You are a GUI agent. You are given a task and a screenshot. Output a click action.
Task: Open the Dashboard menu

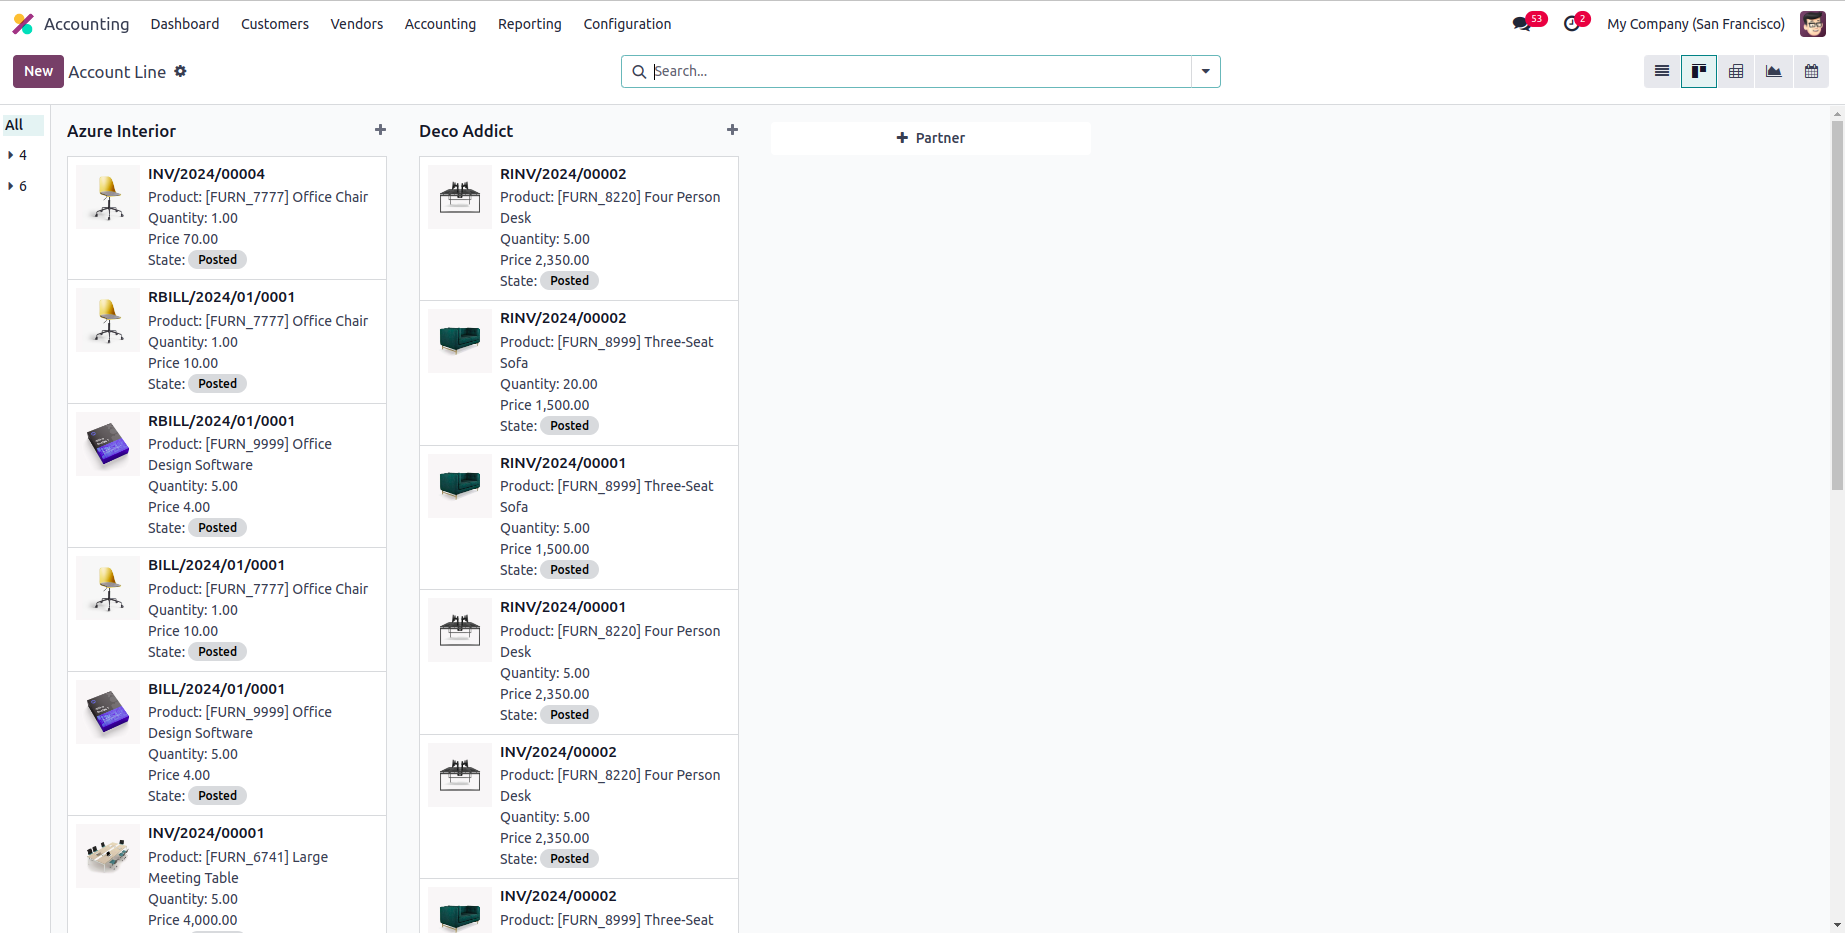point(185,24)
